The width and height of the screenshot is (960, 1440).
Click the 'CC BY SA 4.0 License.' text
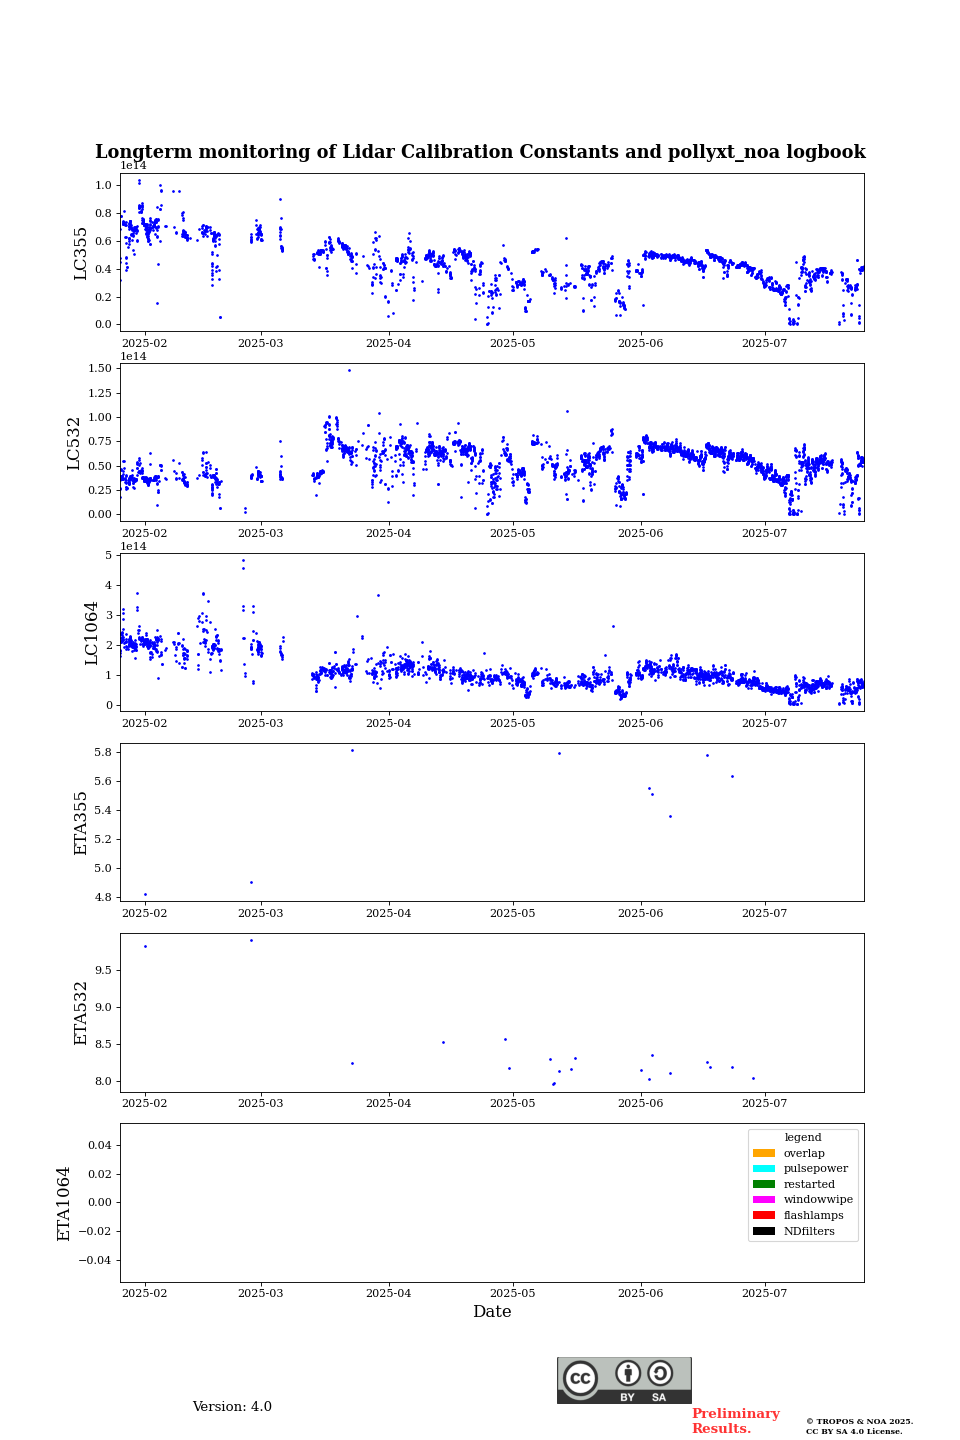854,1431
